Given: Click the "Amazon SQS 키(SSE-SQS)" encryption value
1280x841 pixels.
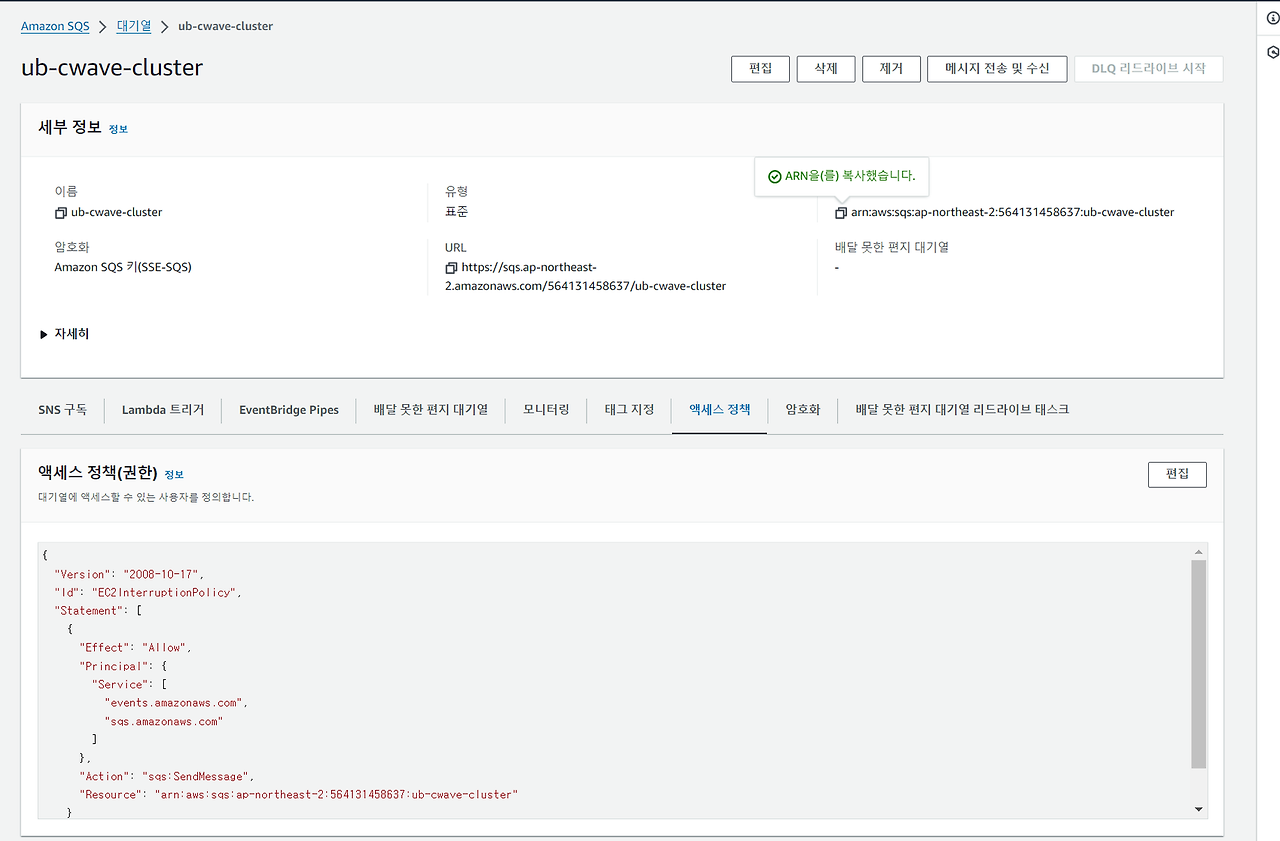Looking at the screenshot, I should pyautogui.click(x=123, y=268).
